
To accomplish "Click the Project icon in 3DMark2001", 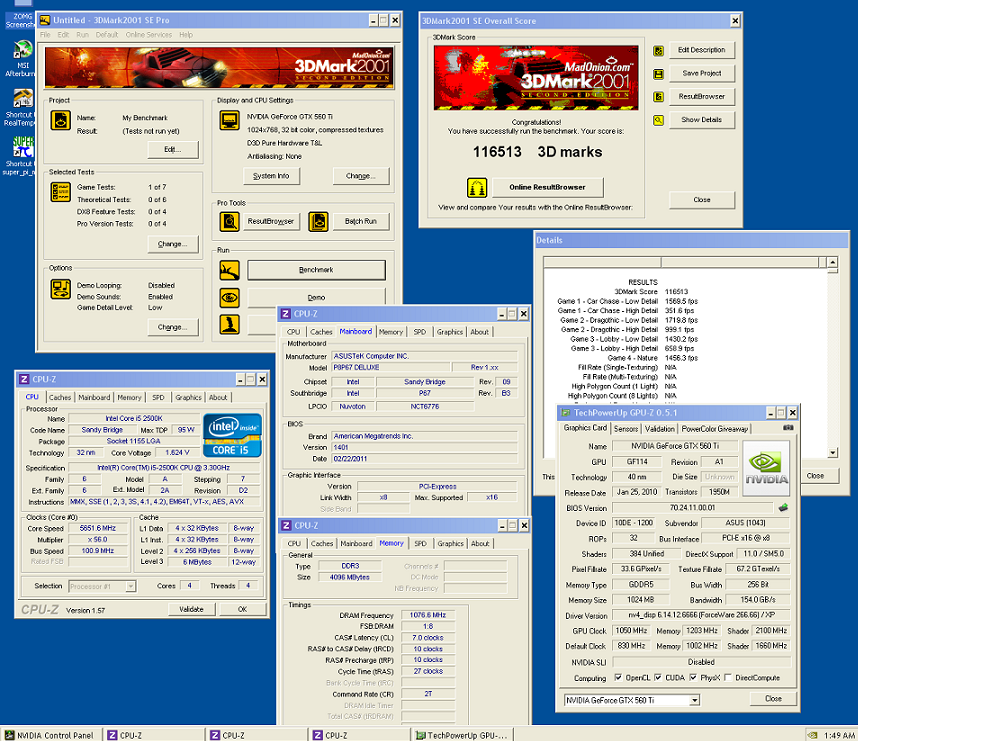I will coord(60,120).
